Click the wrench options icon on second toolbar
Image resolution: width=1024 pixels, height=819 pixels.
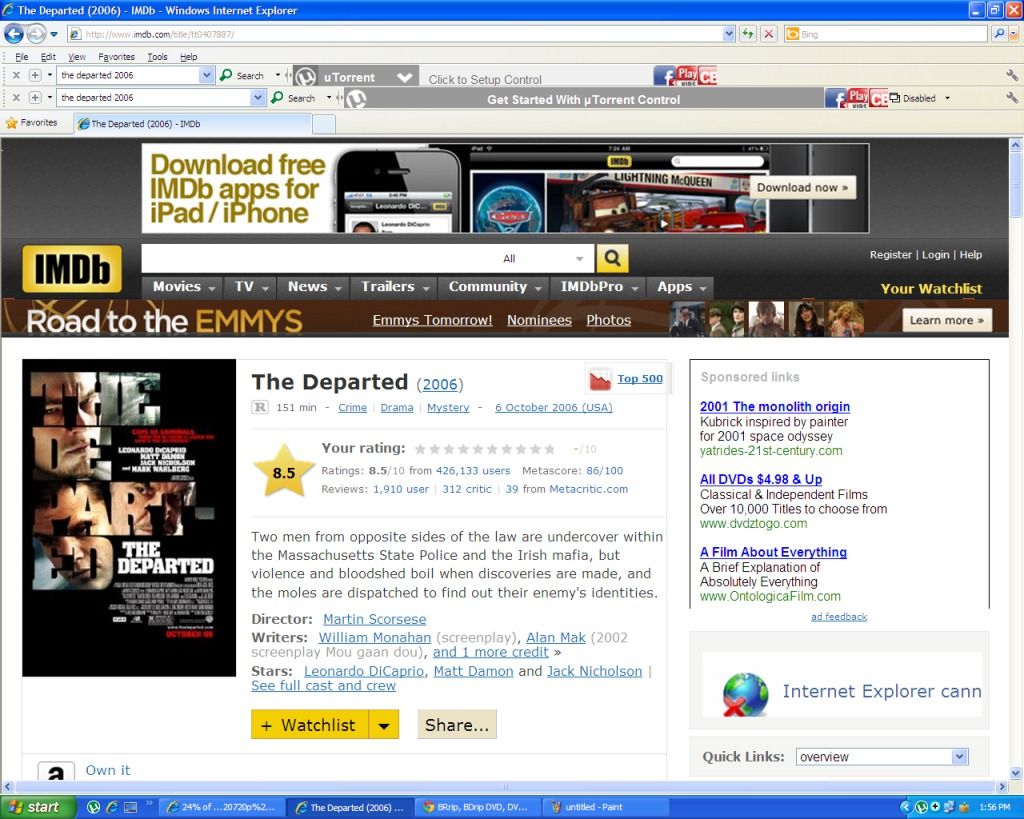pos(1012,98)
